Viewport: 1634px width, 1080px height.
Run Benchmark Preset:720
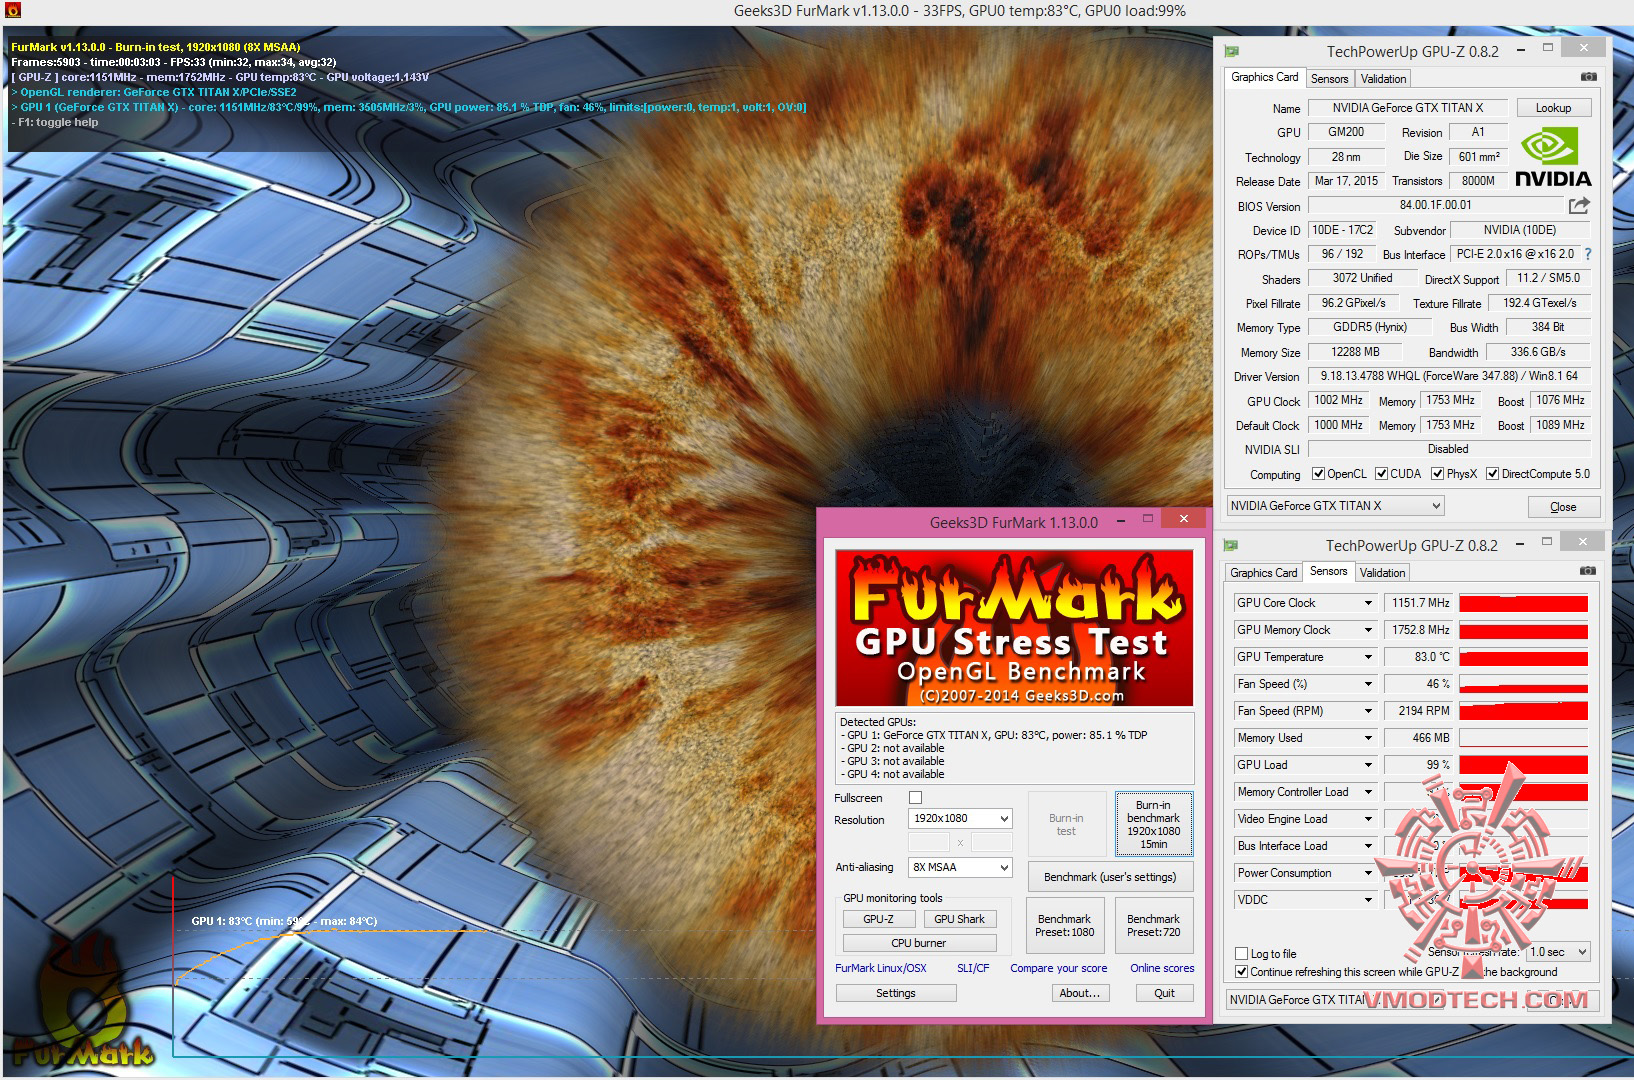1154,925
